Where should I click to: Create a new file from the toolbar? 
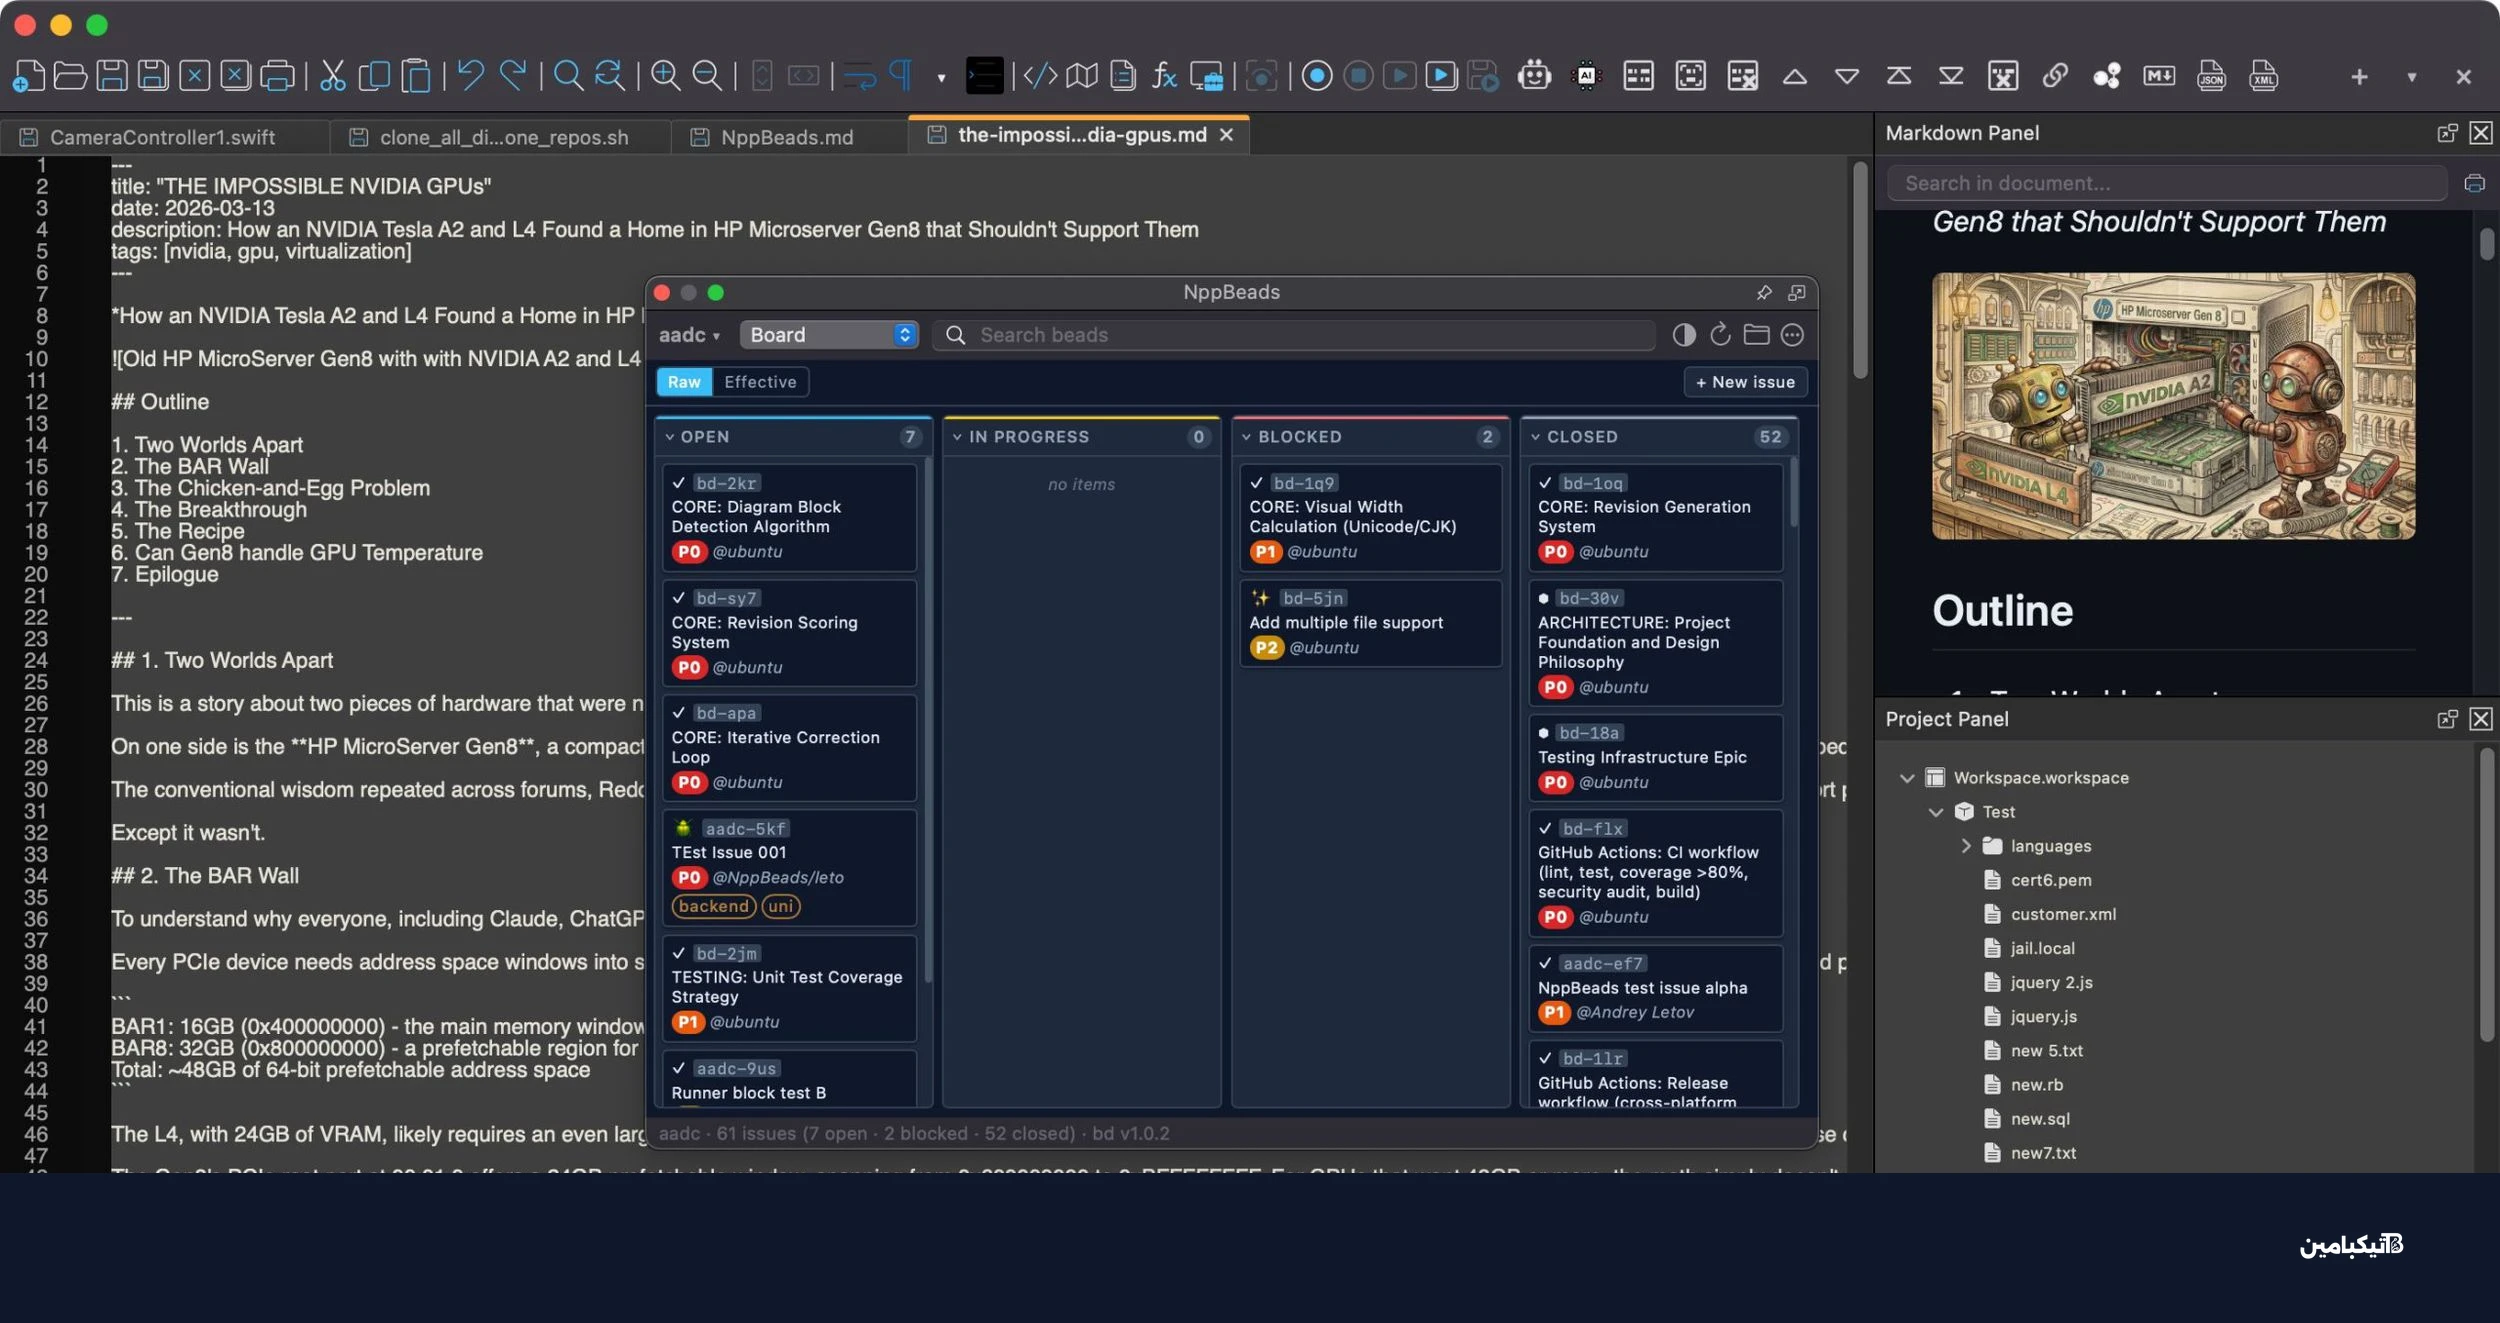[29, 76]
